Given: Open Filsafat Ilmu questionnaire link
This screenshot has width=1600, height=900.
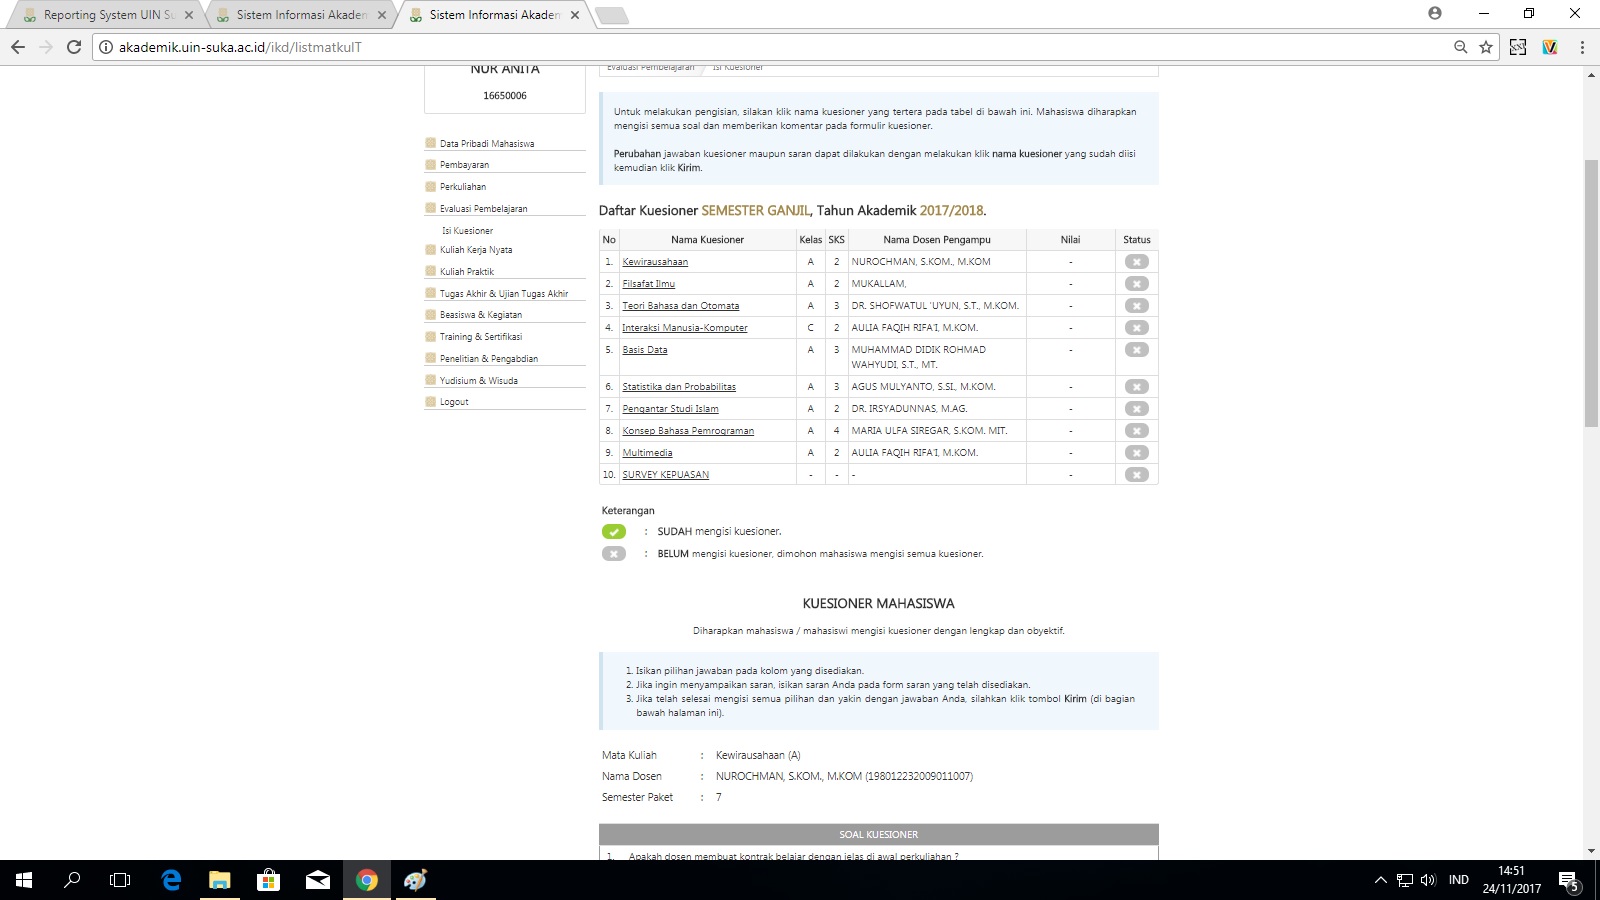Looking at the screenshot, I should (x=648, y=284).
